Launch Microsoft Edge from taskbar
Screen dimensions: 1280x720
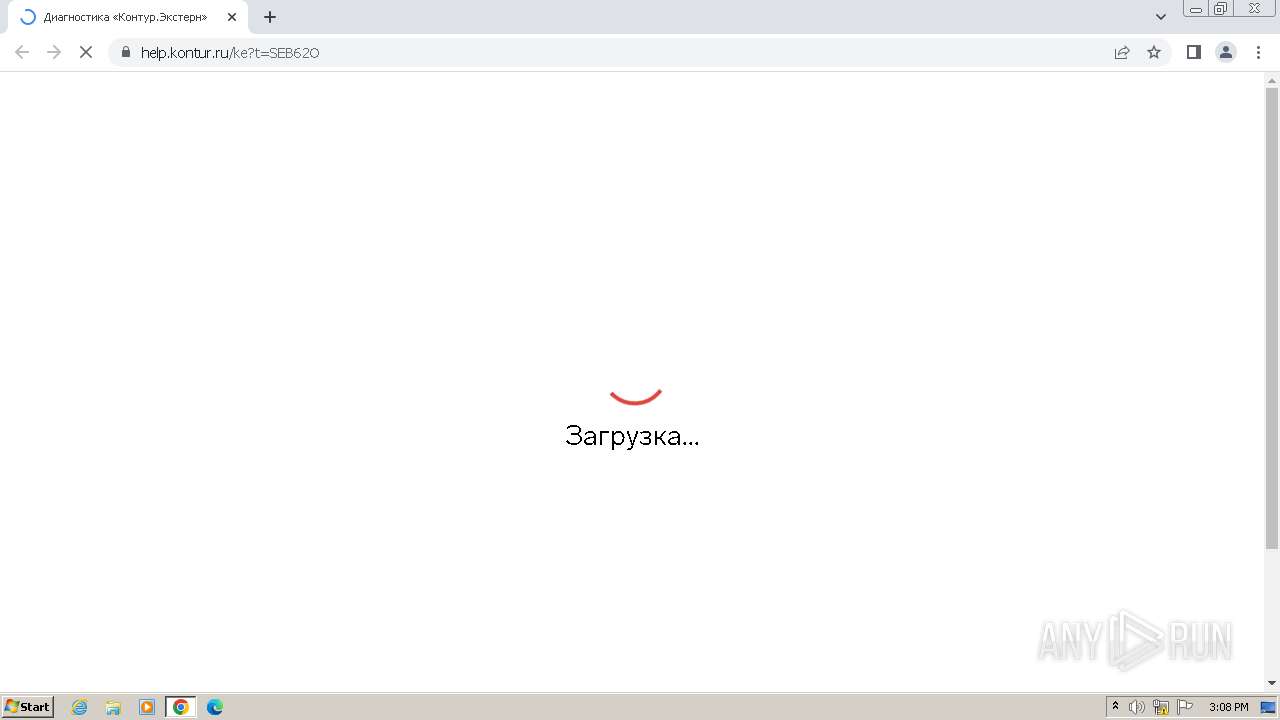point(215,707)
